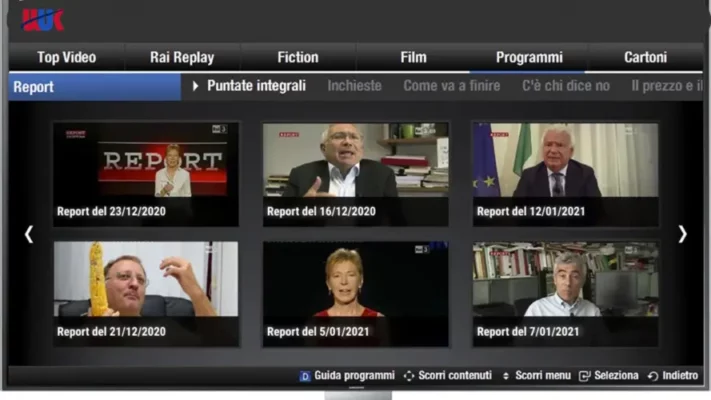The width and height of the screenshot is (711, 400).
Task: Go to next page with right chevron
Action: click(x=682, y=234)
